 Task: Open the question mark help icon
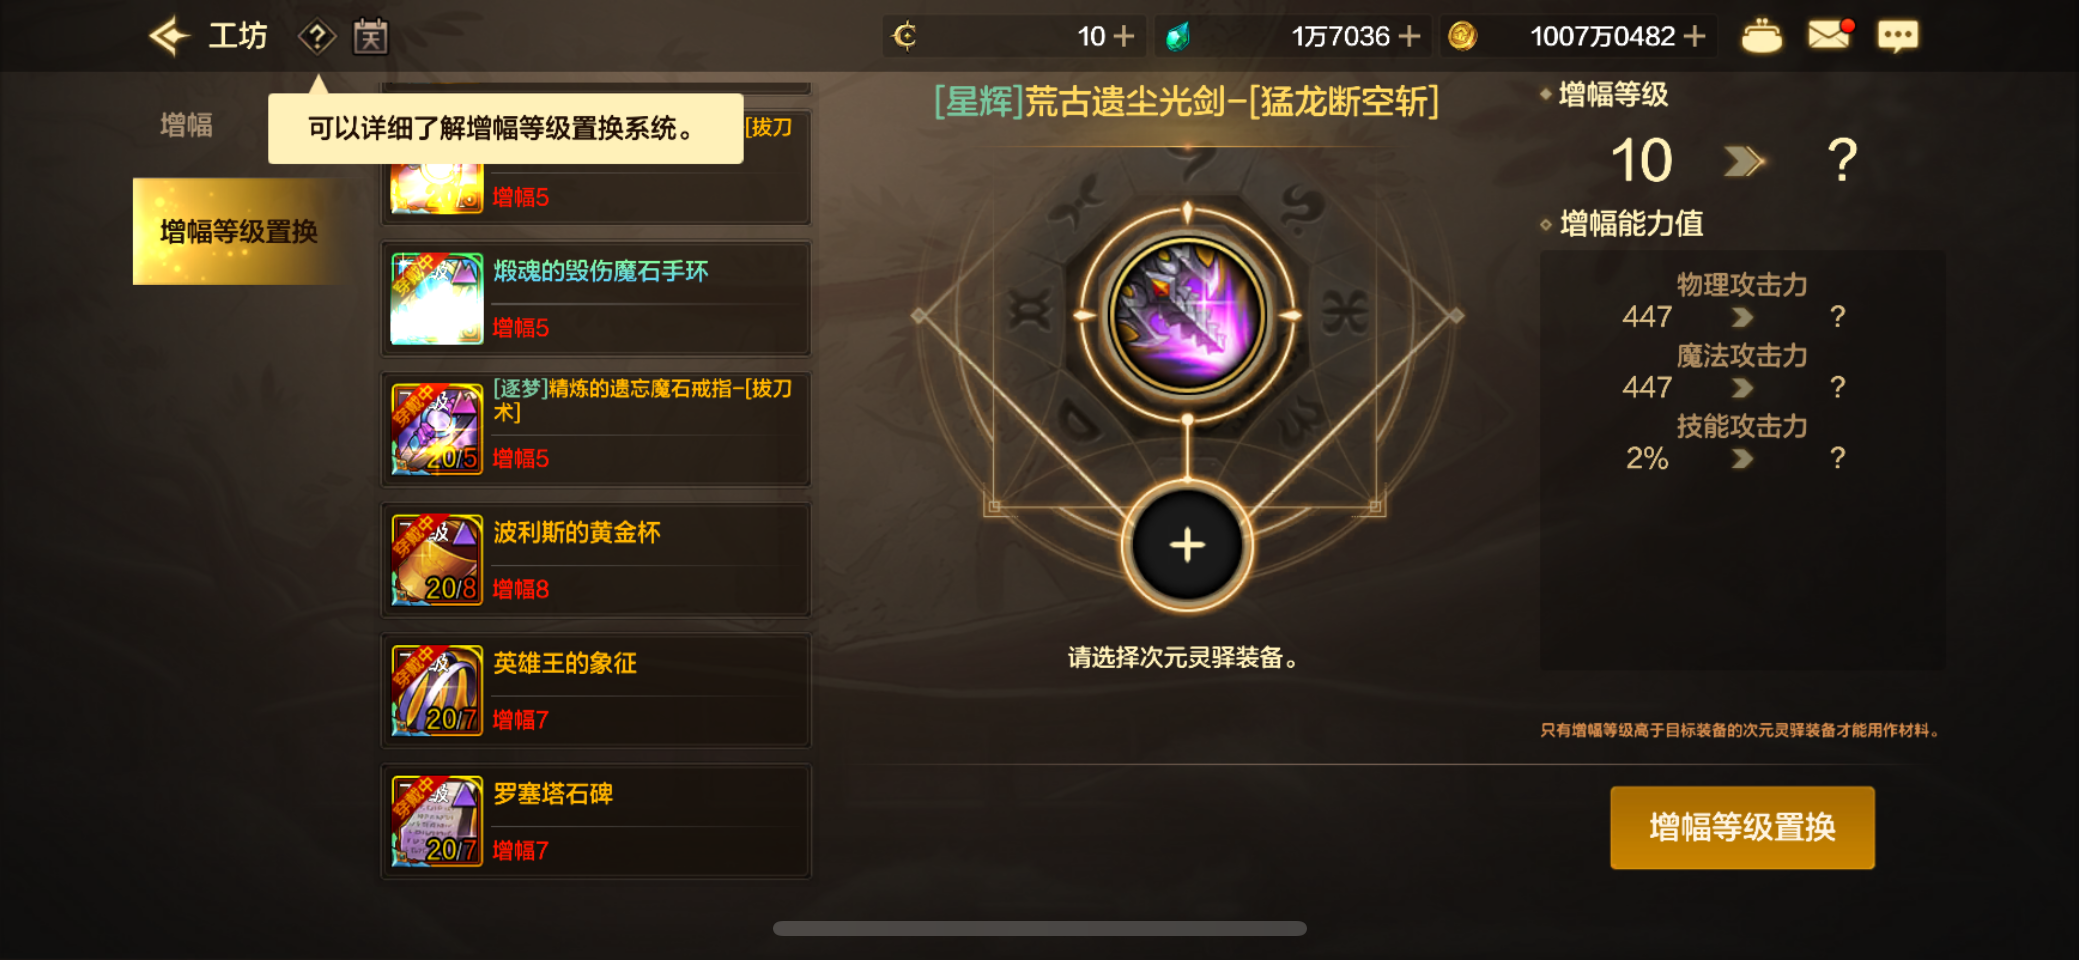coord(317,37)
